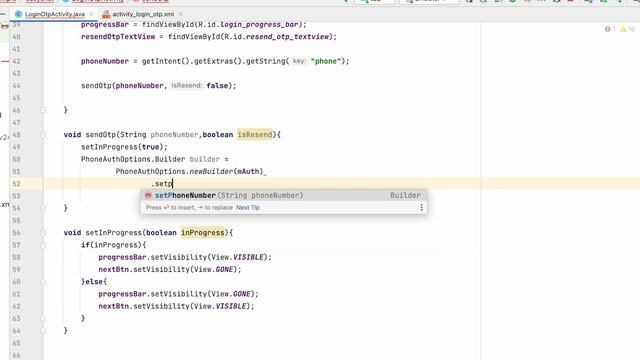This screenshot has height=360, width=640.
Task: Close the activity_login_otp.xml tab
Action: click(x=180, y=14)
